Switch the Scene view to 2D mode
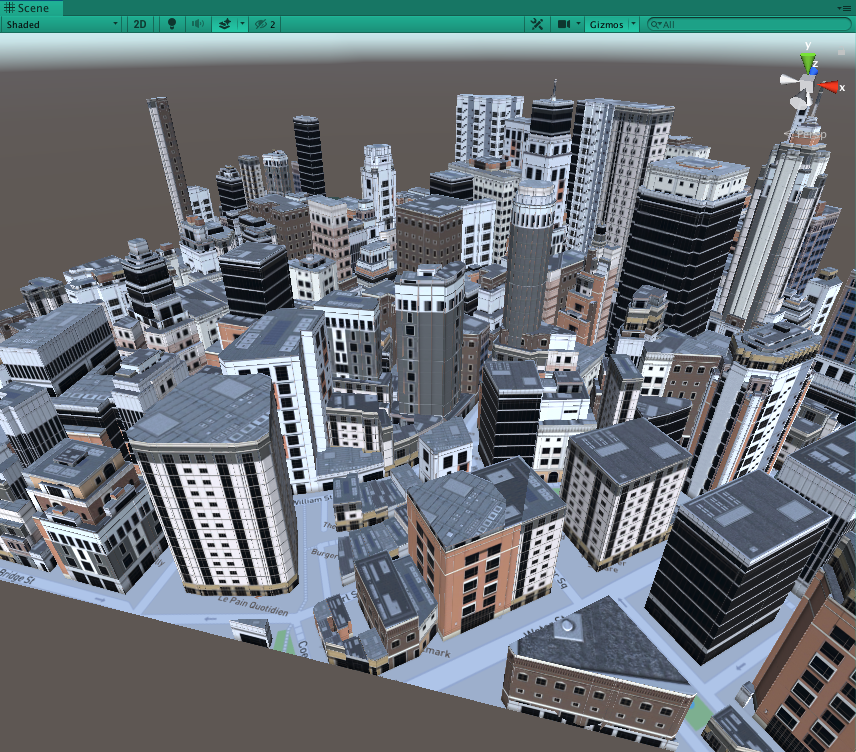Viewport: 856px width, 752px height. 139,24
